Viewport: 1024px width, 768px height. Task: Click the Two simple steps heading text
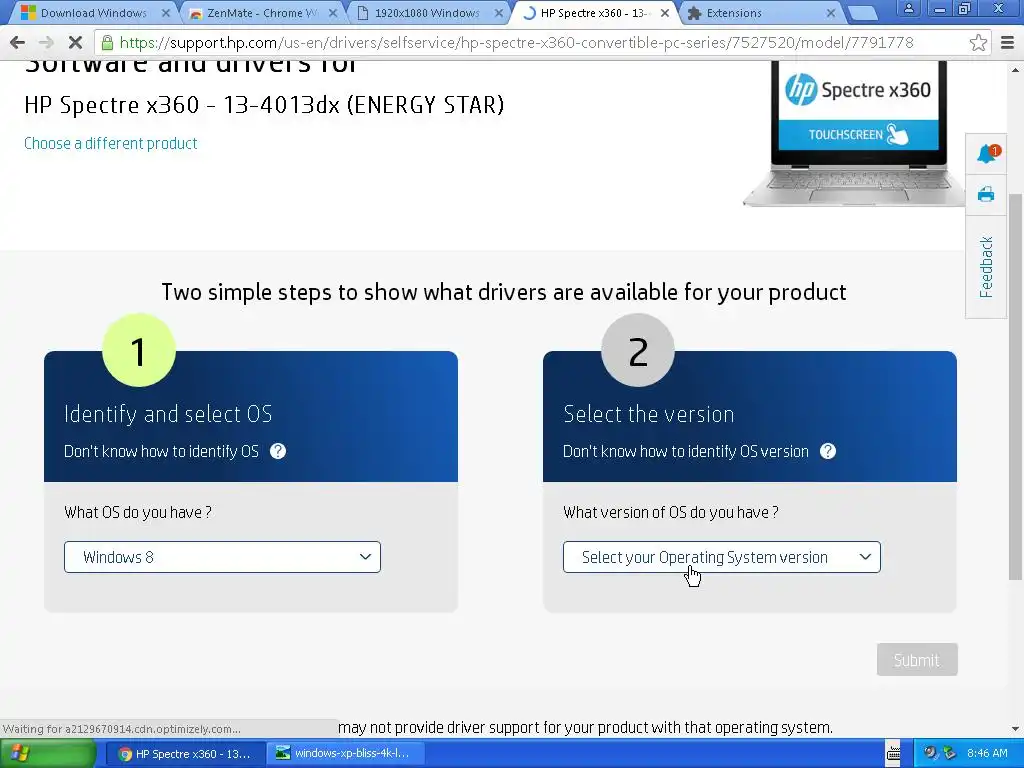click(504, 292)
